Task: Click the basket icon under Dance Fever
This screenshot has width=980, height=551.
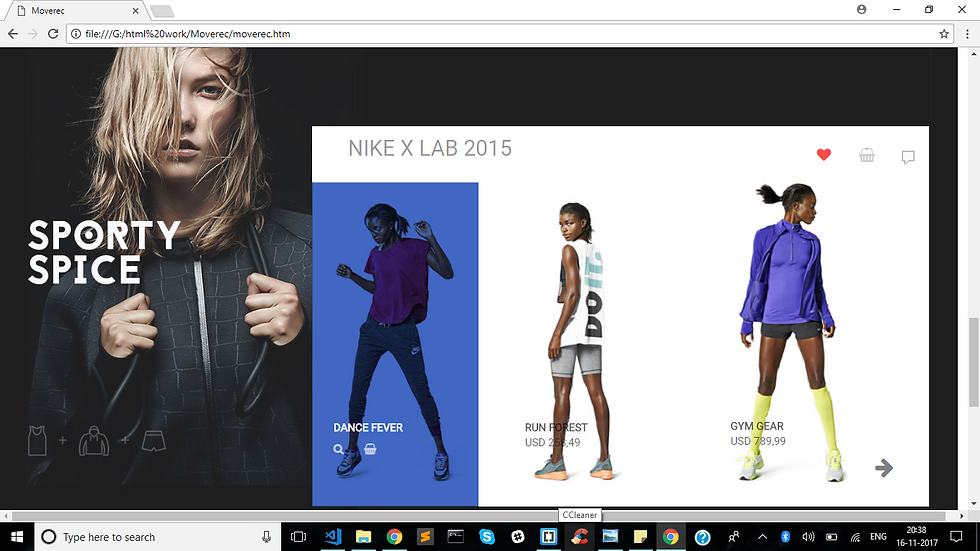Action: click(370, 449)
